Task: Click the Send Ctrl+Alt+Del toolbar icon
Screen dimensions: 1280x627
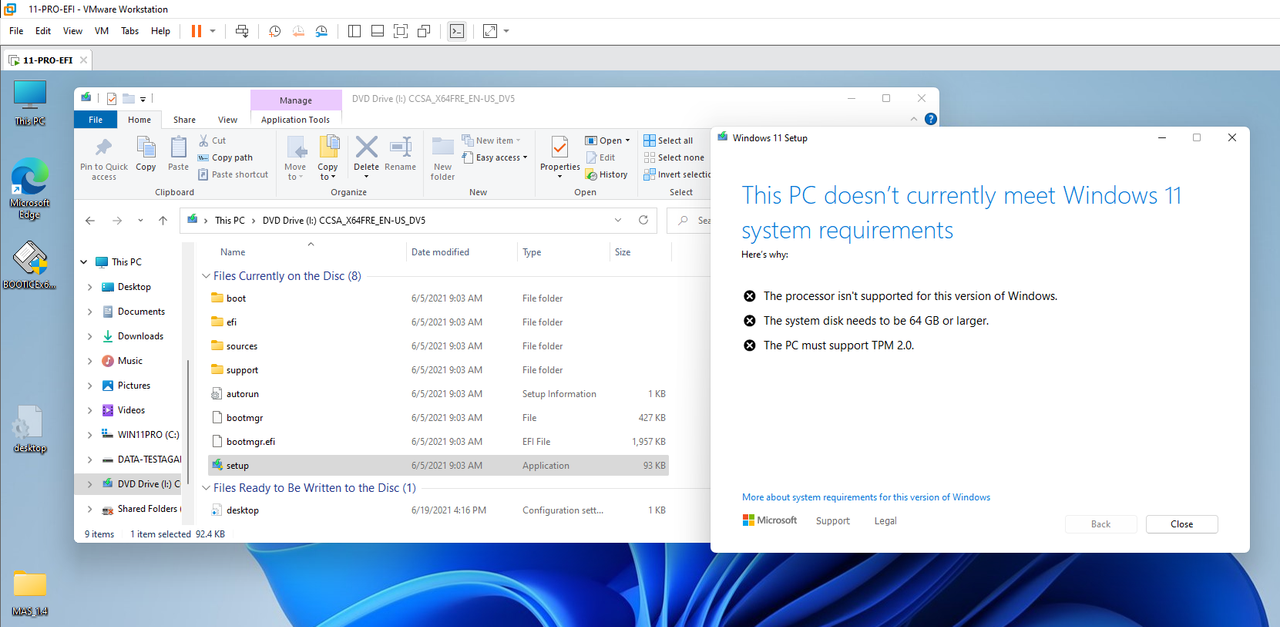Action: pyautogui.click(x=242, y=31)
